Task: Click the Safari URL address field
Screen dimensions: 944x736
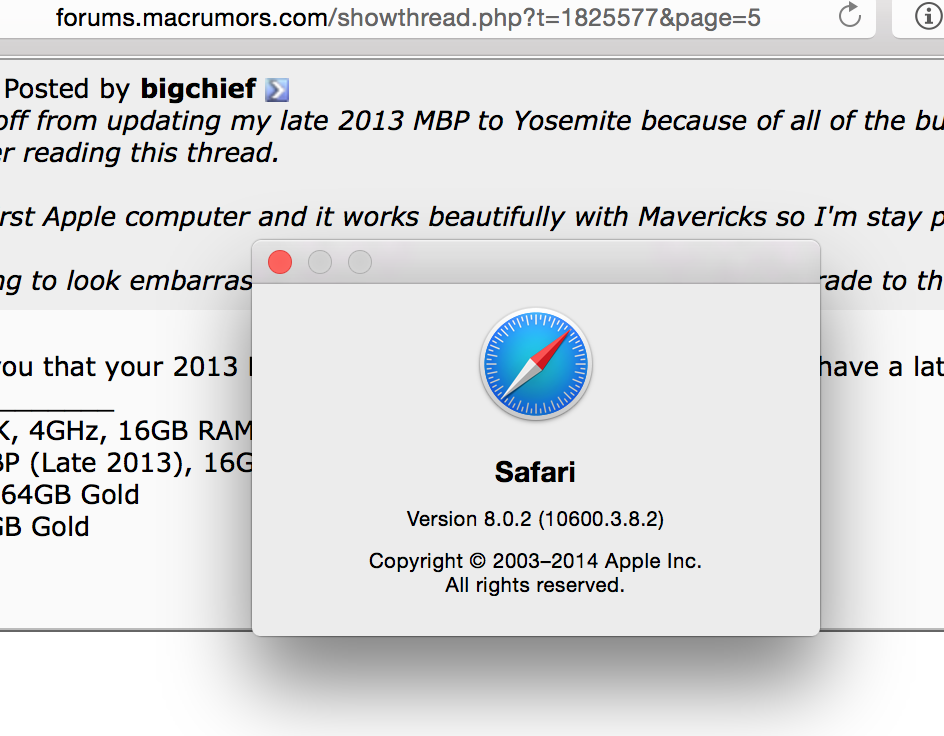Action: 408,17
